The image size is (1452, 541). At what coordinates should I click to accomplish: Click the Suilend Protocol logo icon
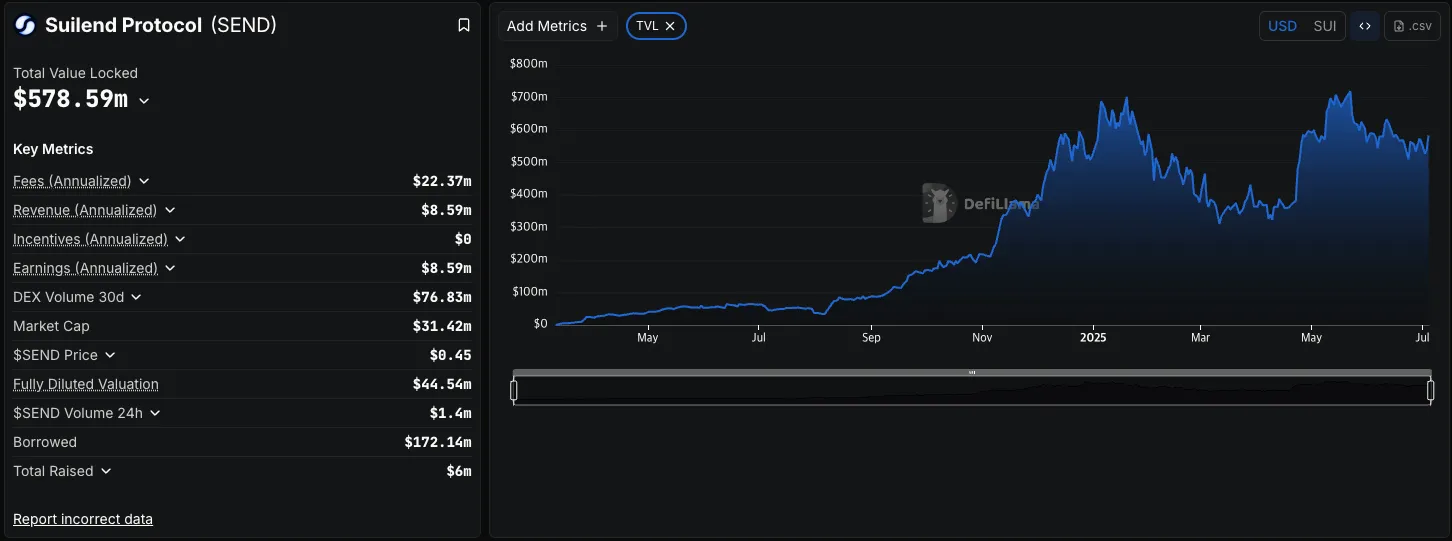25,26
